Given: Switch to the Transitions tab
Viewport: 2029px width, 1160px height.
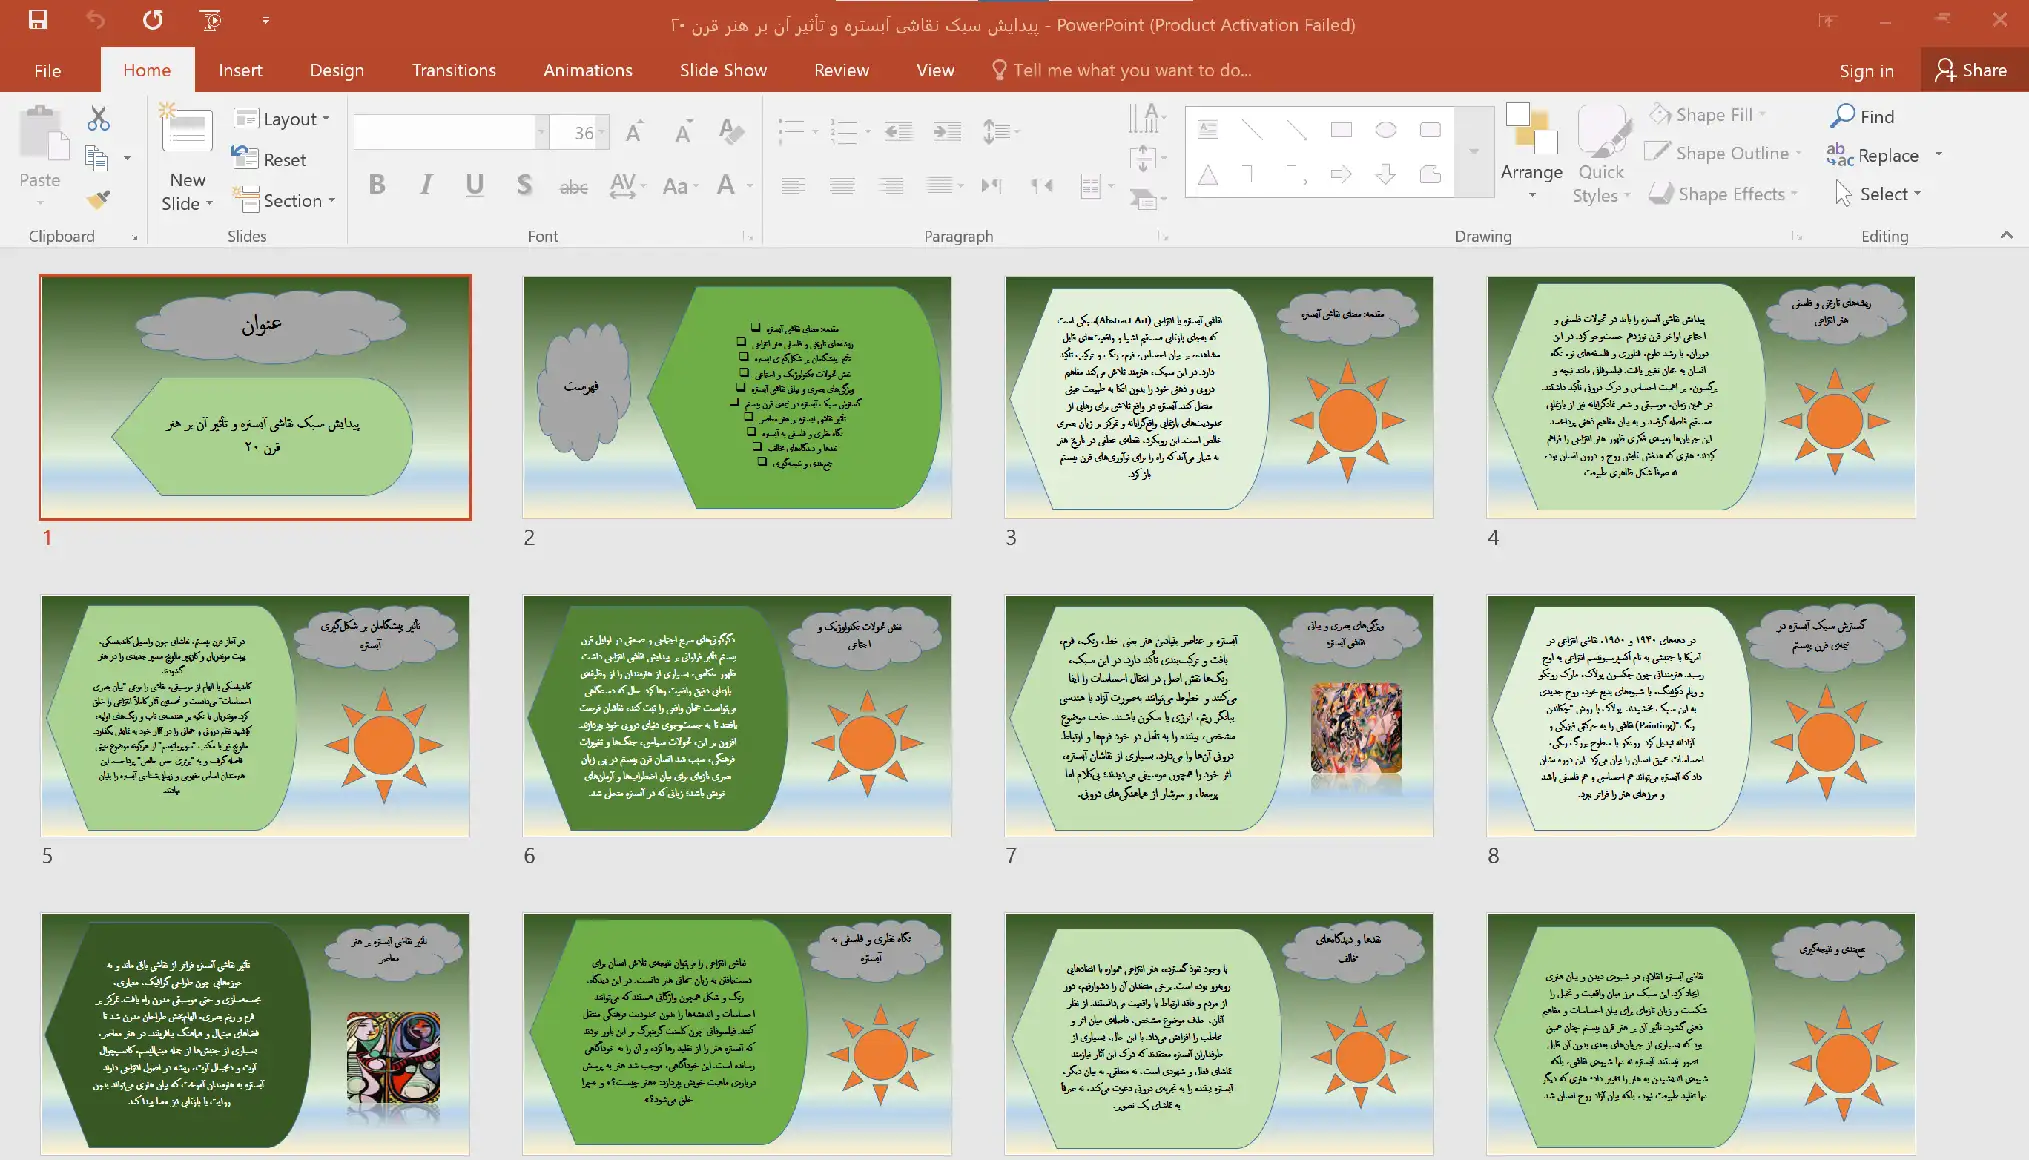Looking at the screenshot, I should pos(453,70).
